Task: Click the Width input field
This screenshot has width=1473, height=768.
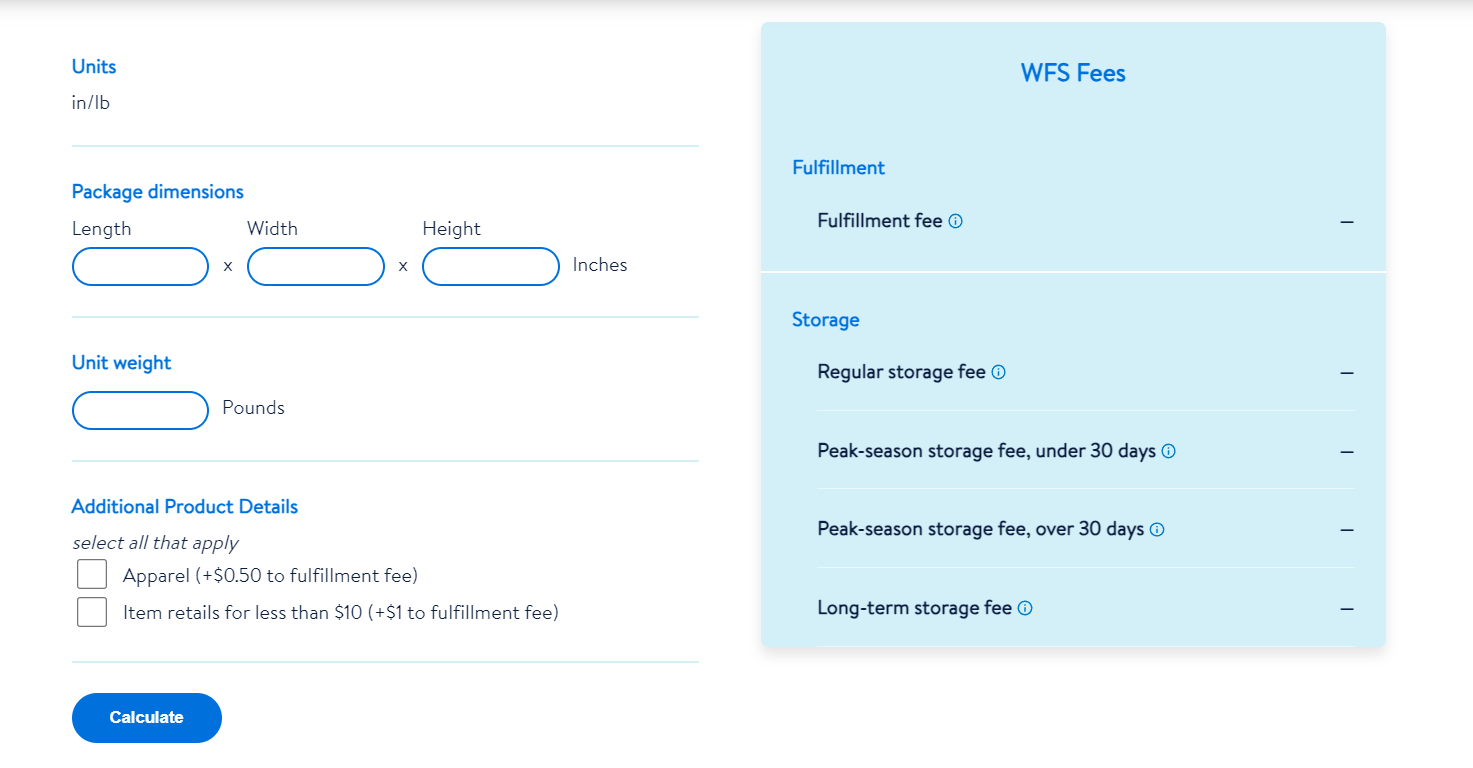Action: coord(316,266)
